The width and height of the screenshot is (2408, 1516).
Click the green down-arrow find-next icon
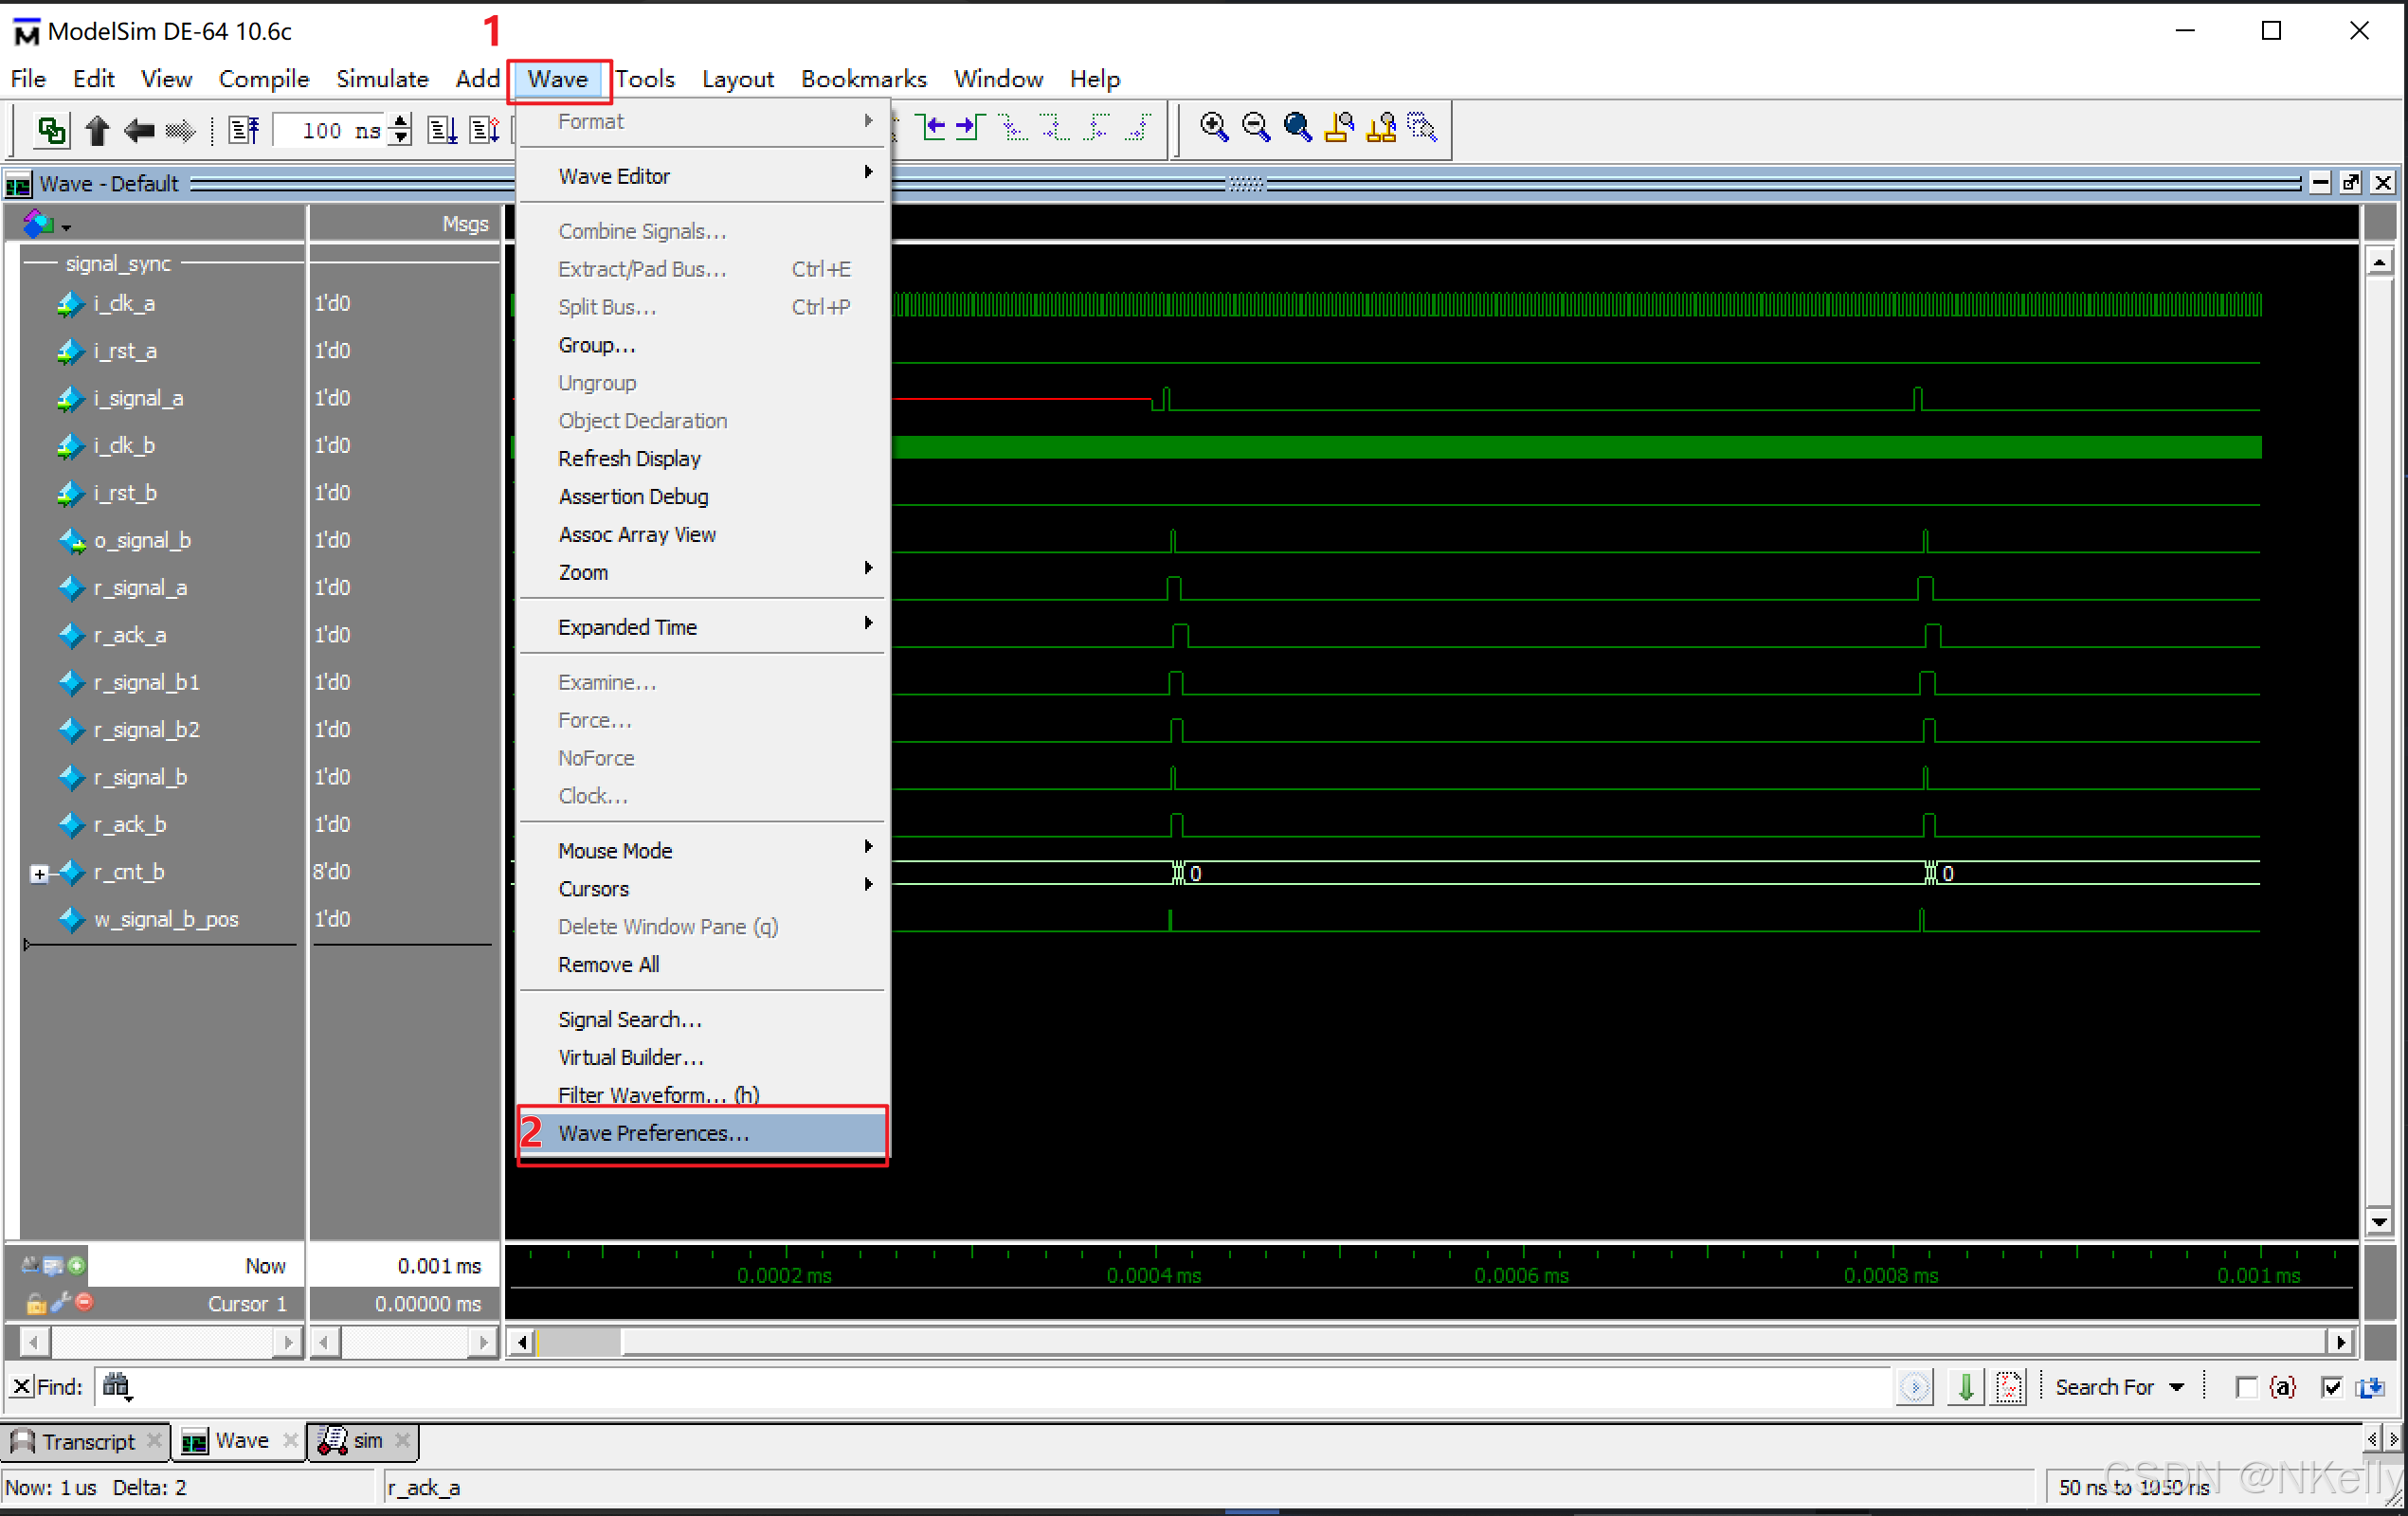1965,1387
